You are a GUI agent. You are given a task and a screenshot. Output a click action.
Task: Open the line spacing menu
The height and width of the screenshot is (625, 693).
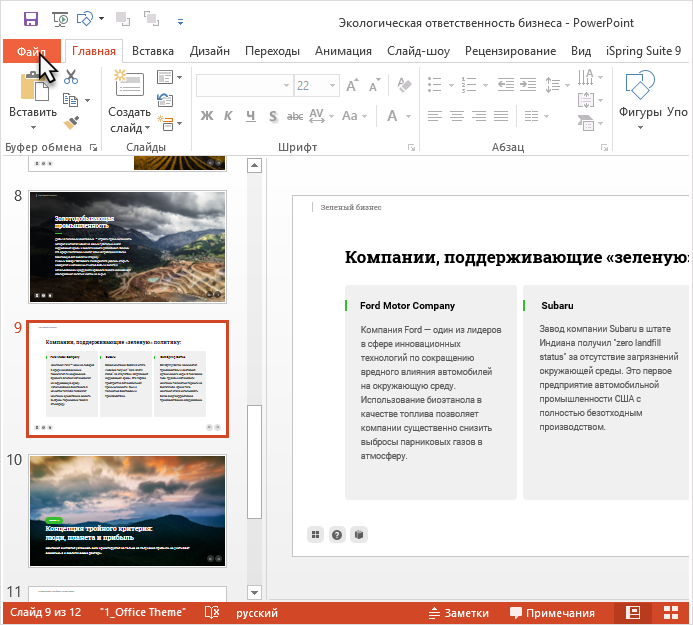click(x=556, y=84)
